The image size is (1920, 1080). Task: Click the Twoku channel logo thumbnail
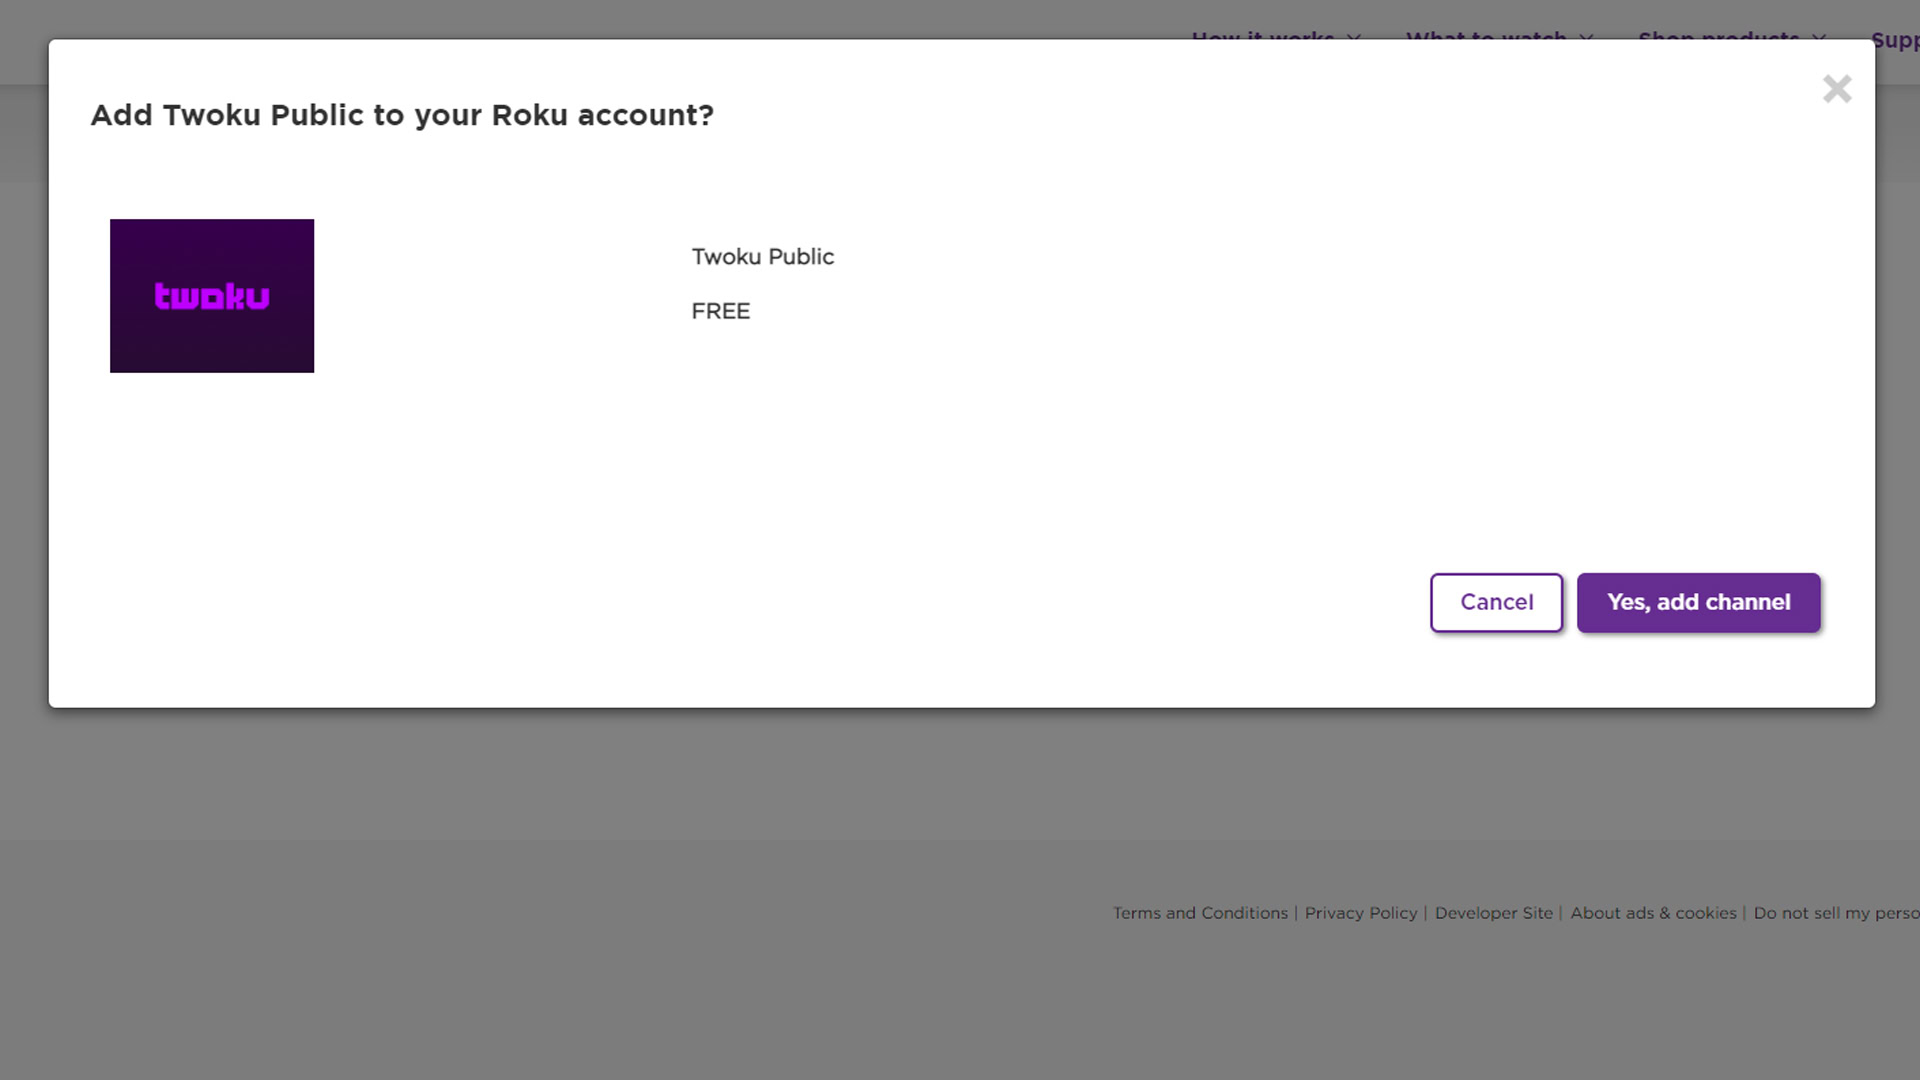(x=211, y=295)
